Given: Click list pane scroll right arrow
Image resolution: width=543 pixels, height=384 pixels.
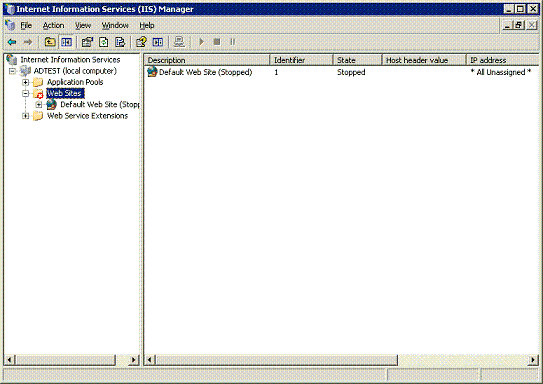Looking at the screenshot, I should (x=533, y=360).
